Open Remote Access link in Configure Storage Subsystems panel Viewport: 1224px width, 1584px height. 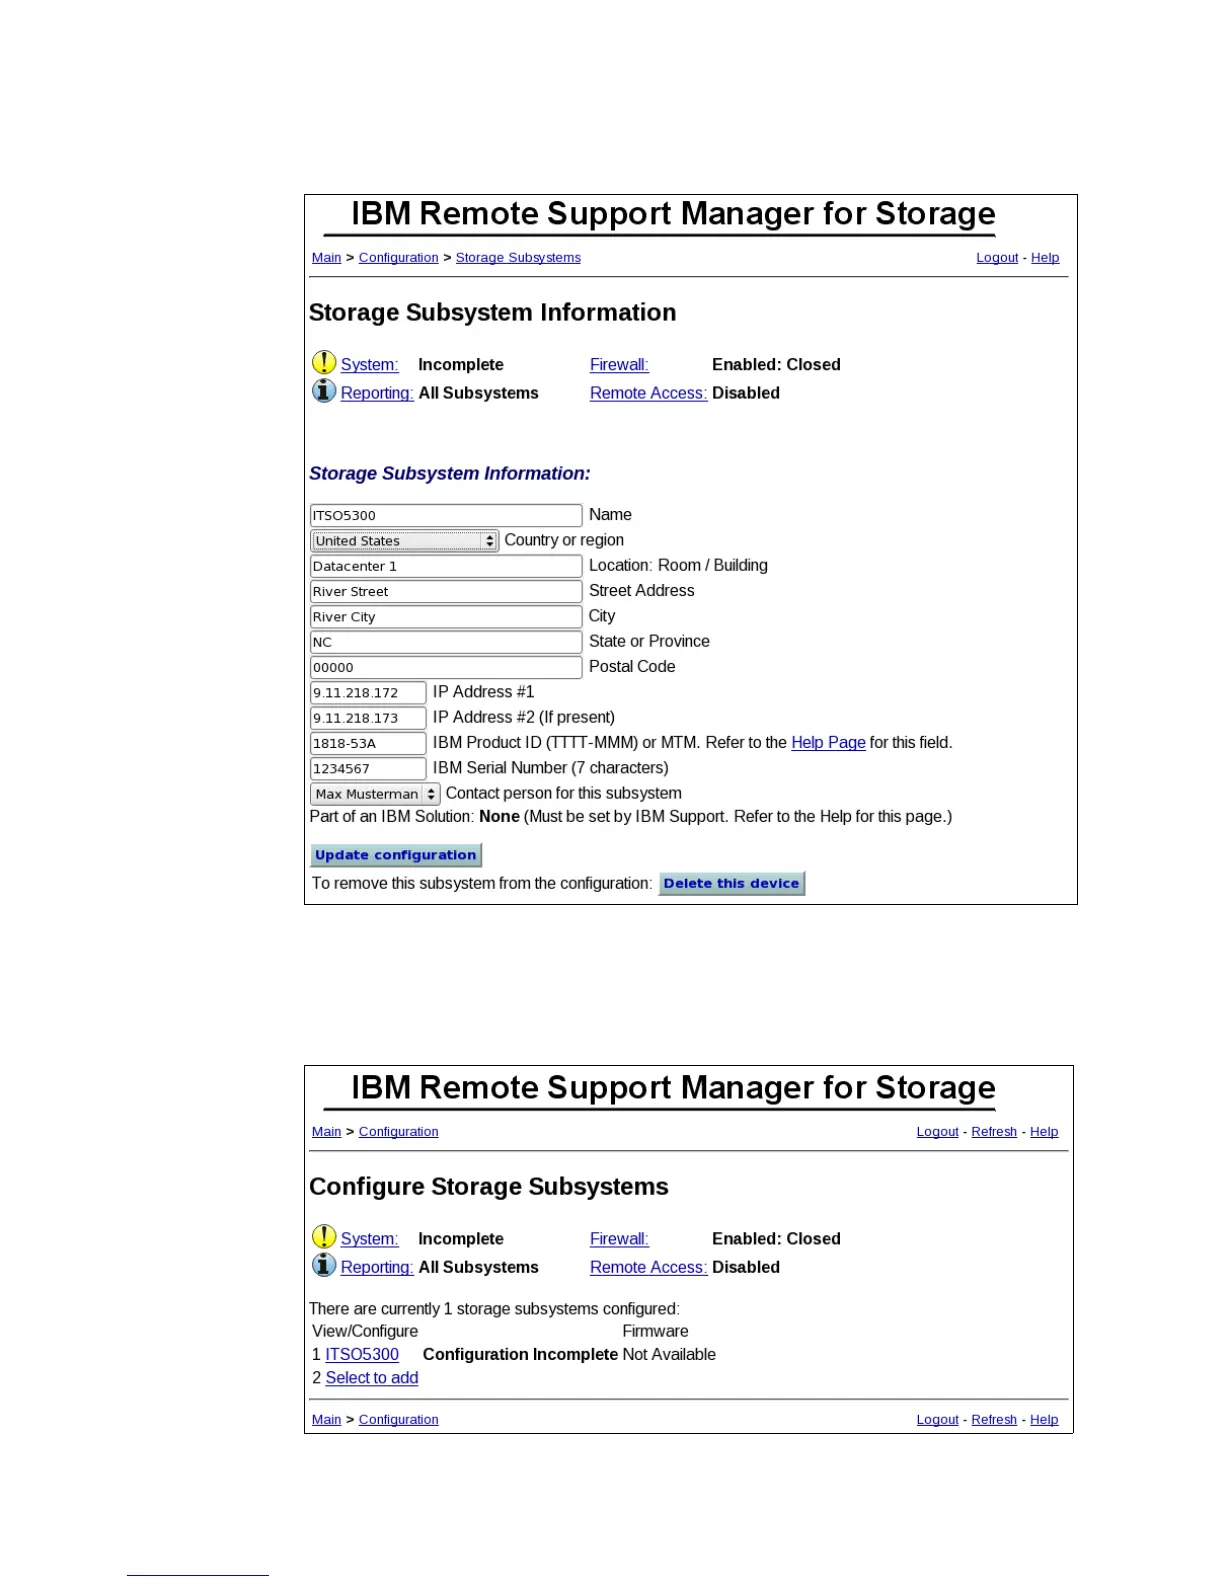pyautogui.click(x=648, y=1267)
